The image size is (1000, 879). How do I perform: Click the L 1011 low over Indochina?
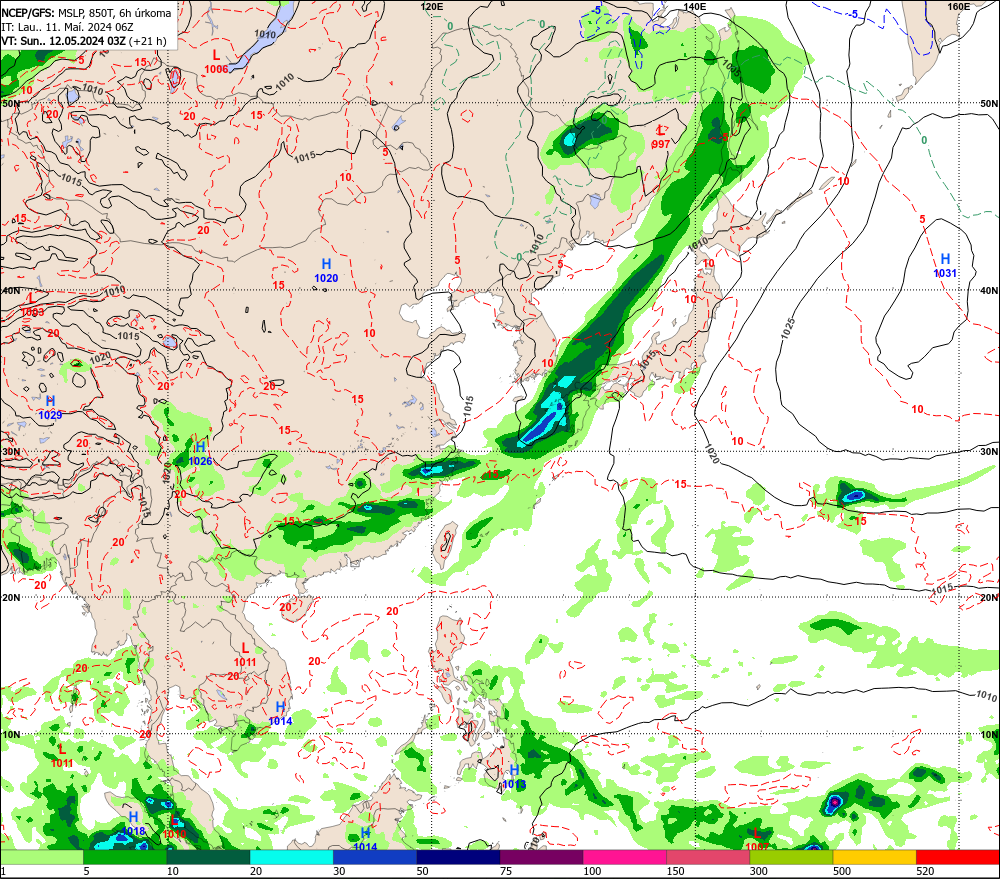(x=245, y=655)
